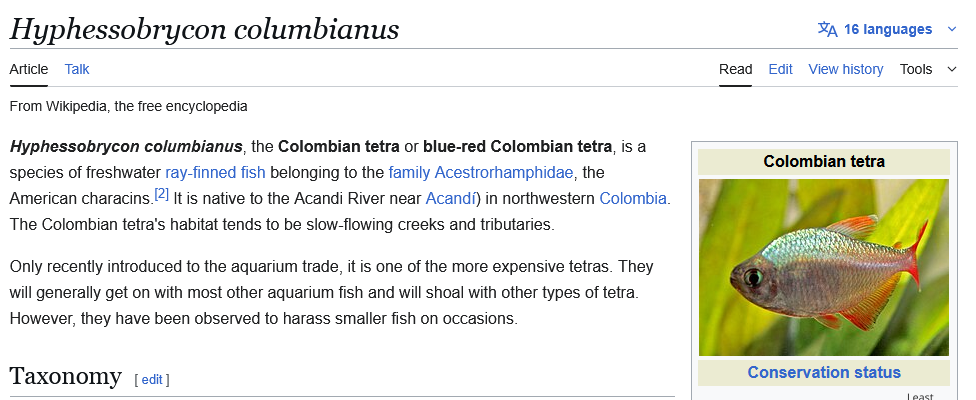The image size is (976, 400).
Task: Select the Article tab
Action: [x=29, y=69]
